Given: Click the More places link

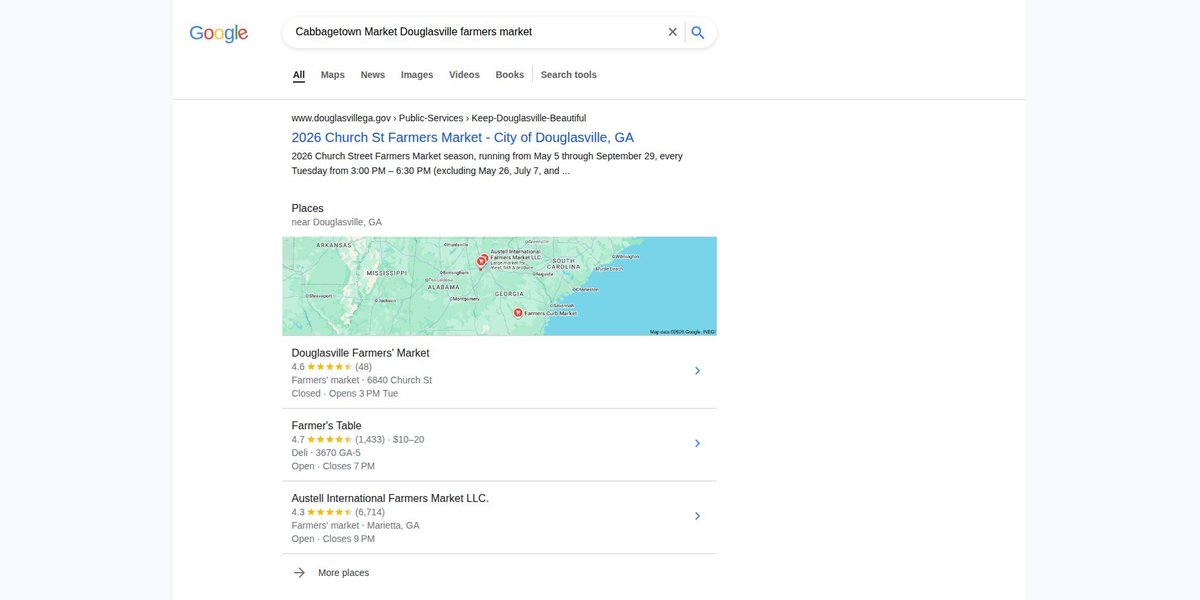Looking at the screenshot, I should coord(343,573).
